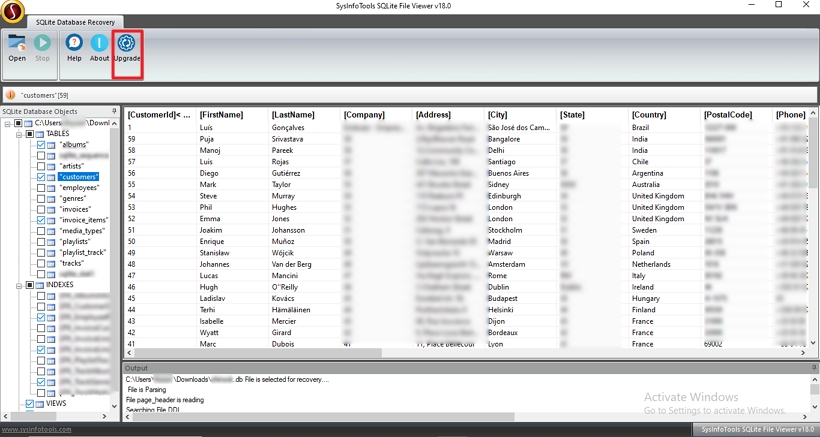This screenshot has width=820, height=437.
Task: Click the country cell "Netherlands"
Action: pyautogui.click(x=651, y=264)
